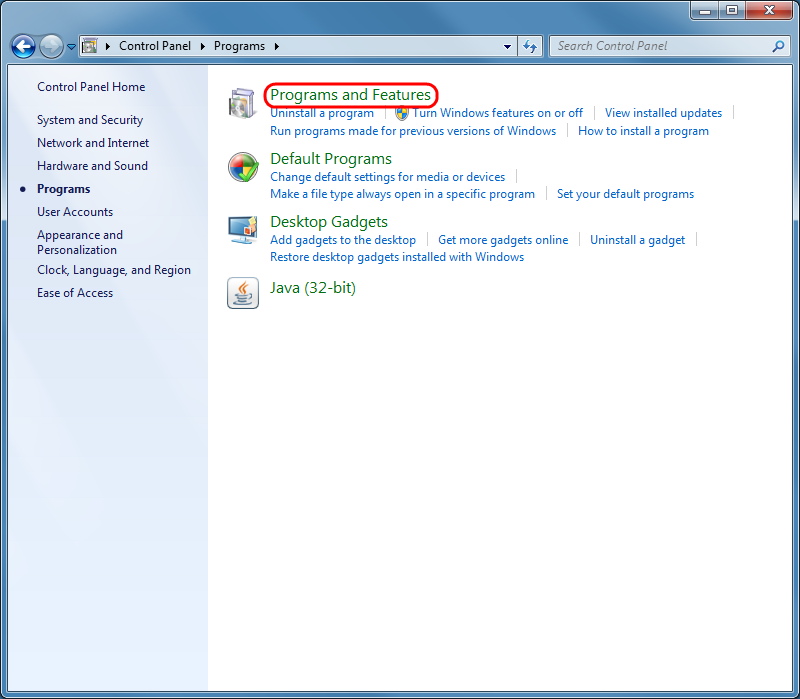Image resolution: width=800 pixels, height=699 pixels.
Task: Click Restore desktop gadgets installed with Windows
Action: 397,257
